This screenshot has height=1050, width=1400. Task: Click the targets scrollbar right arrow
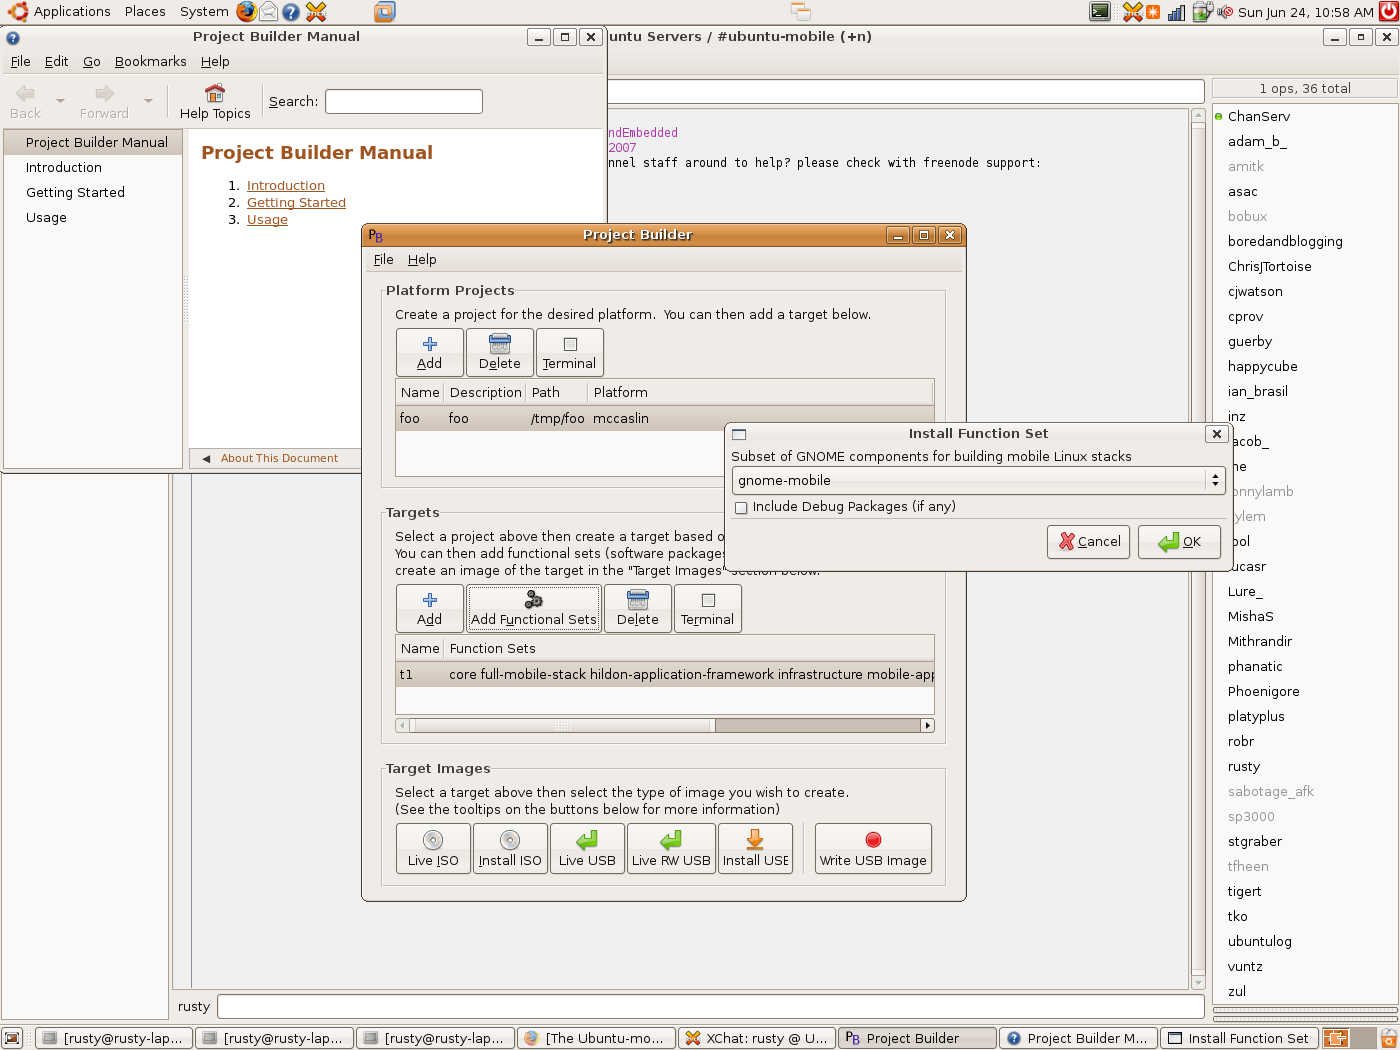click(x=927, y=725)
